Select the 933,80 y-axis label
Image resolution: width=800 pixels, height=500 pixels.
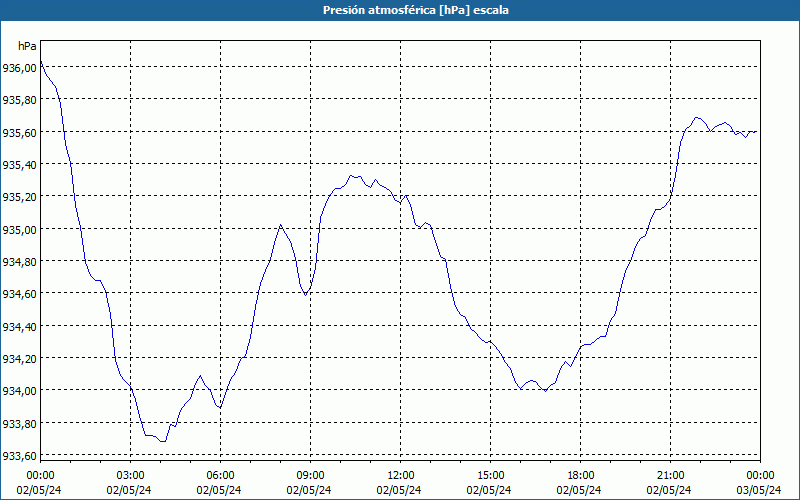coord(19,423)
